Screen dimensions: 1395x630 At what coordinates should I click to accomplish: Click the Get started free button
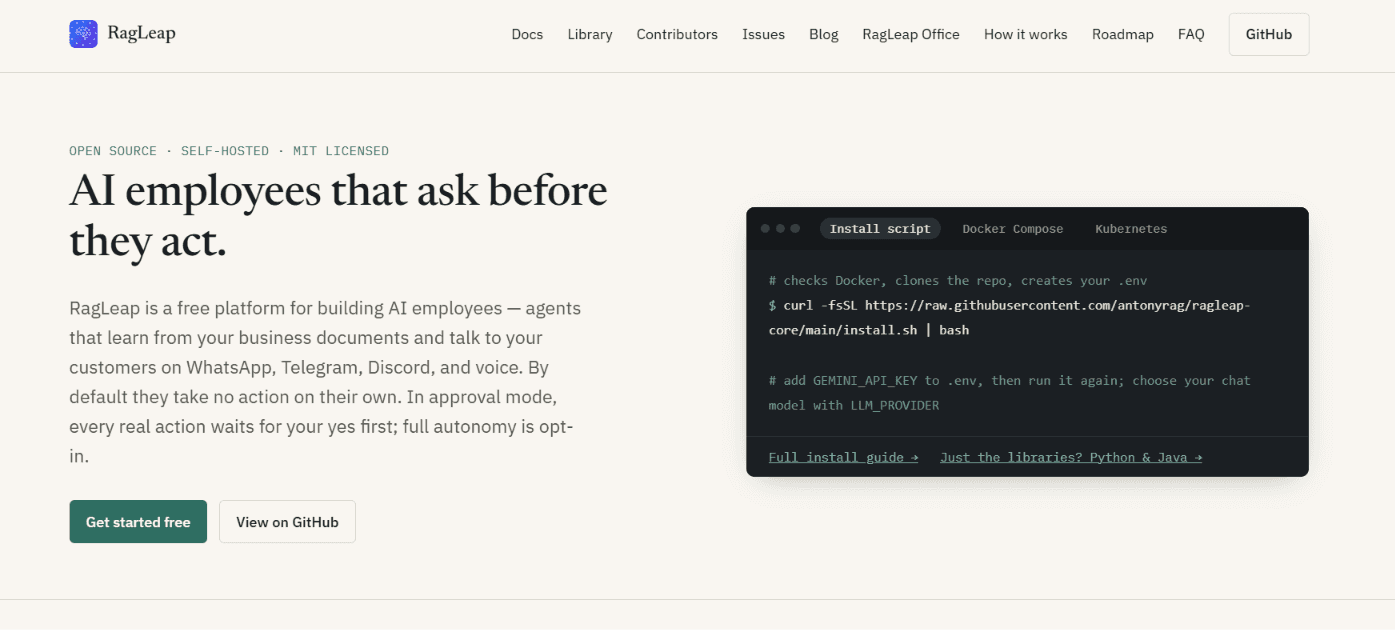138,522
